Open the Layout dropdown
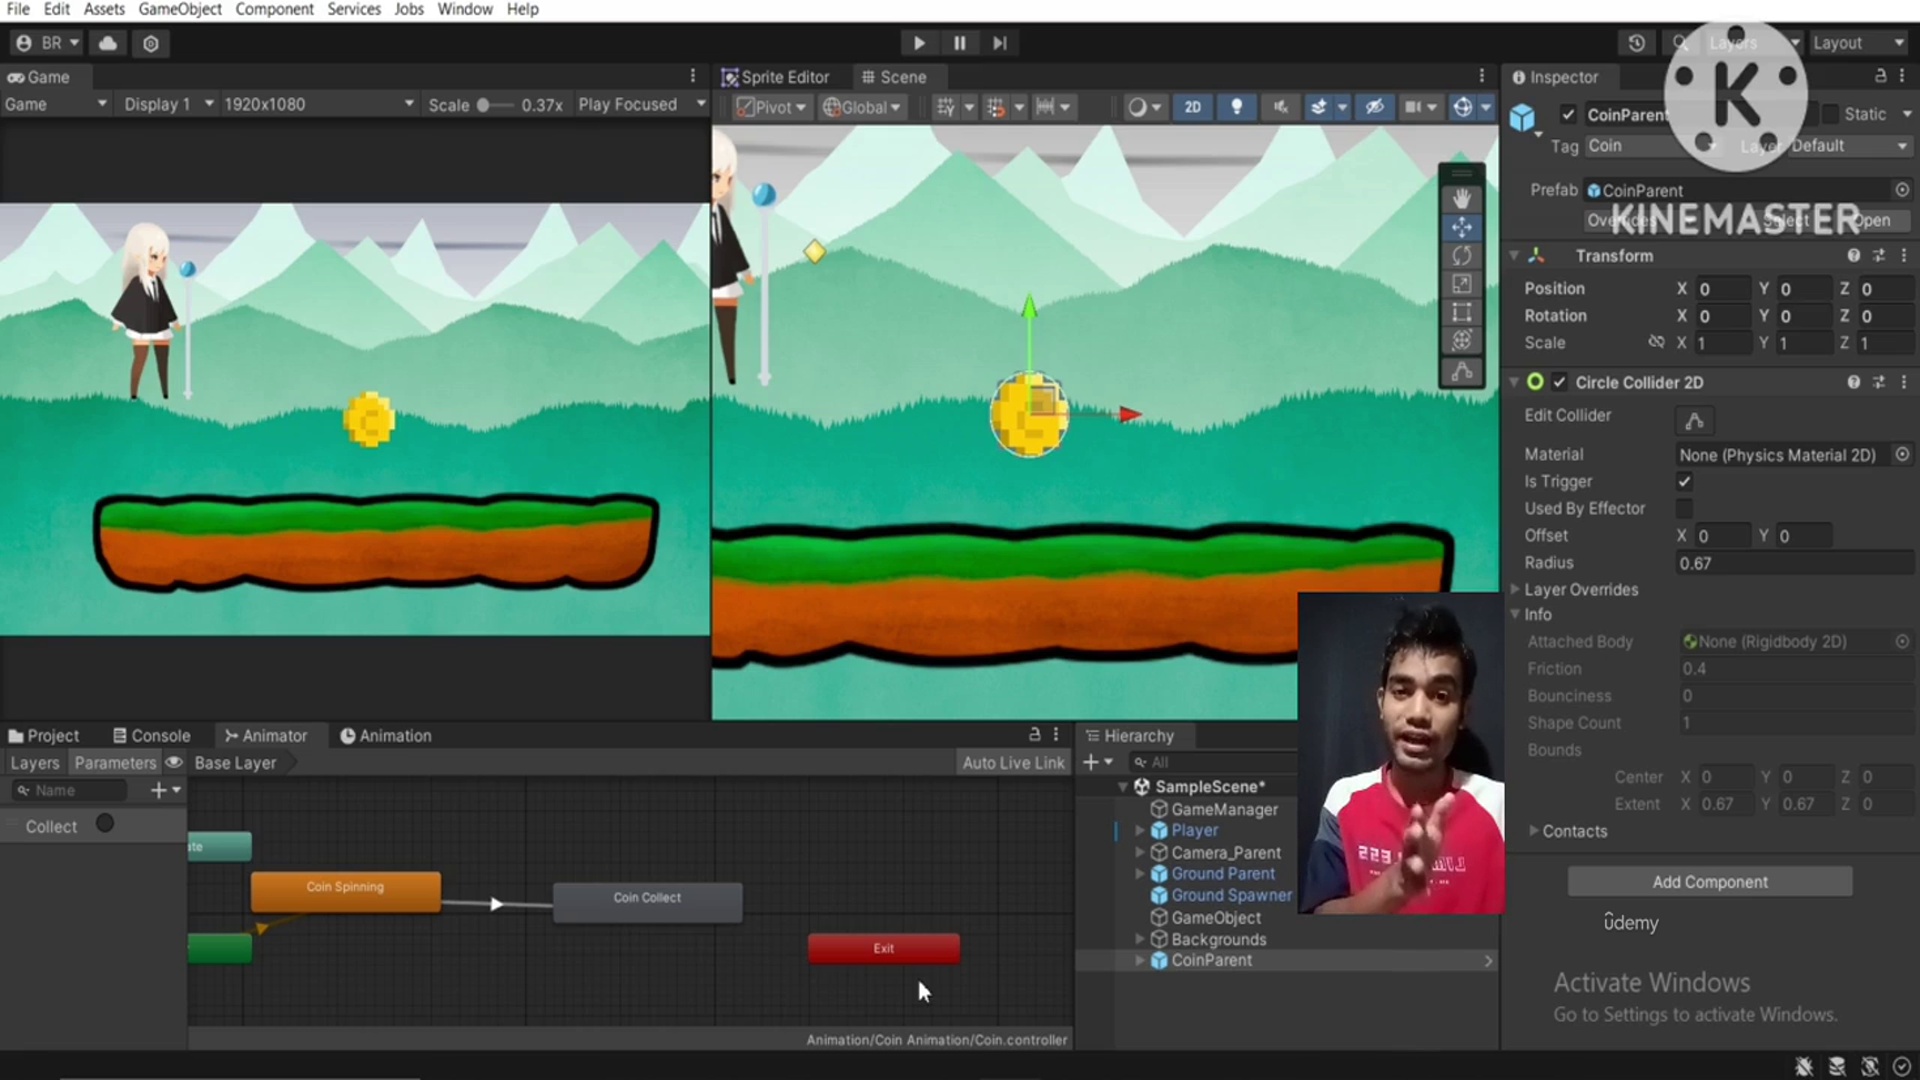 tap(1858, 43)
